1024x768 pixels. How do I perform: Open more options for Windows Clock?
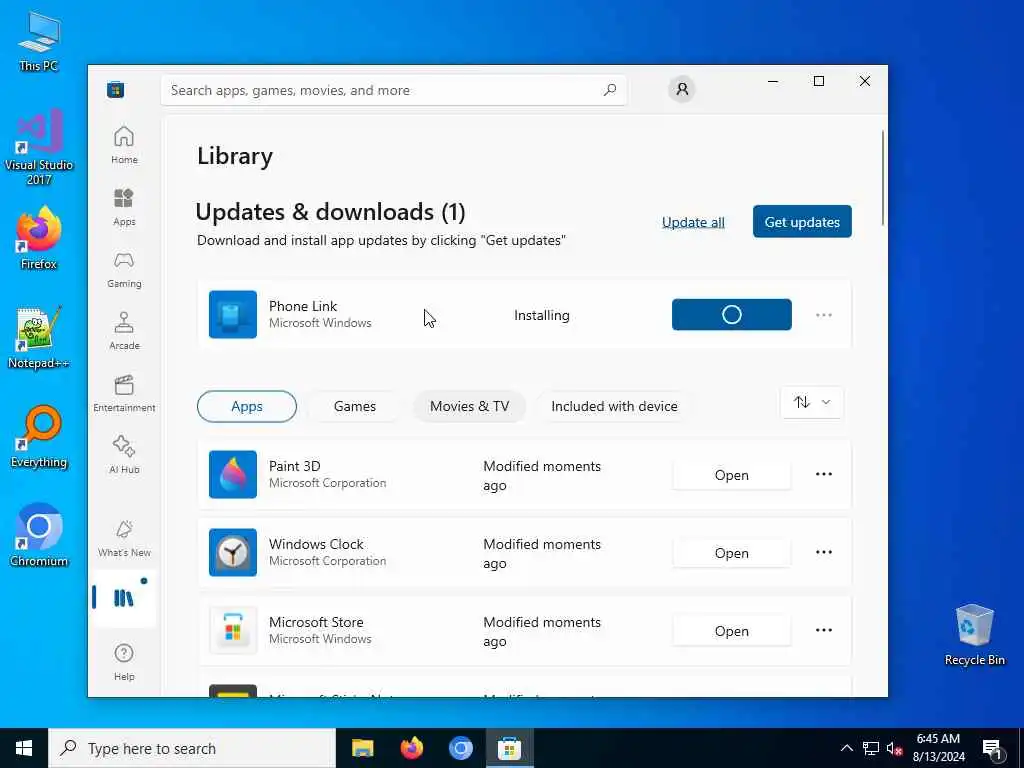[824, 552]
